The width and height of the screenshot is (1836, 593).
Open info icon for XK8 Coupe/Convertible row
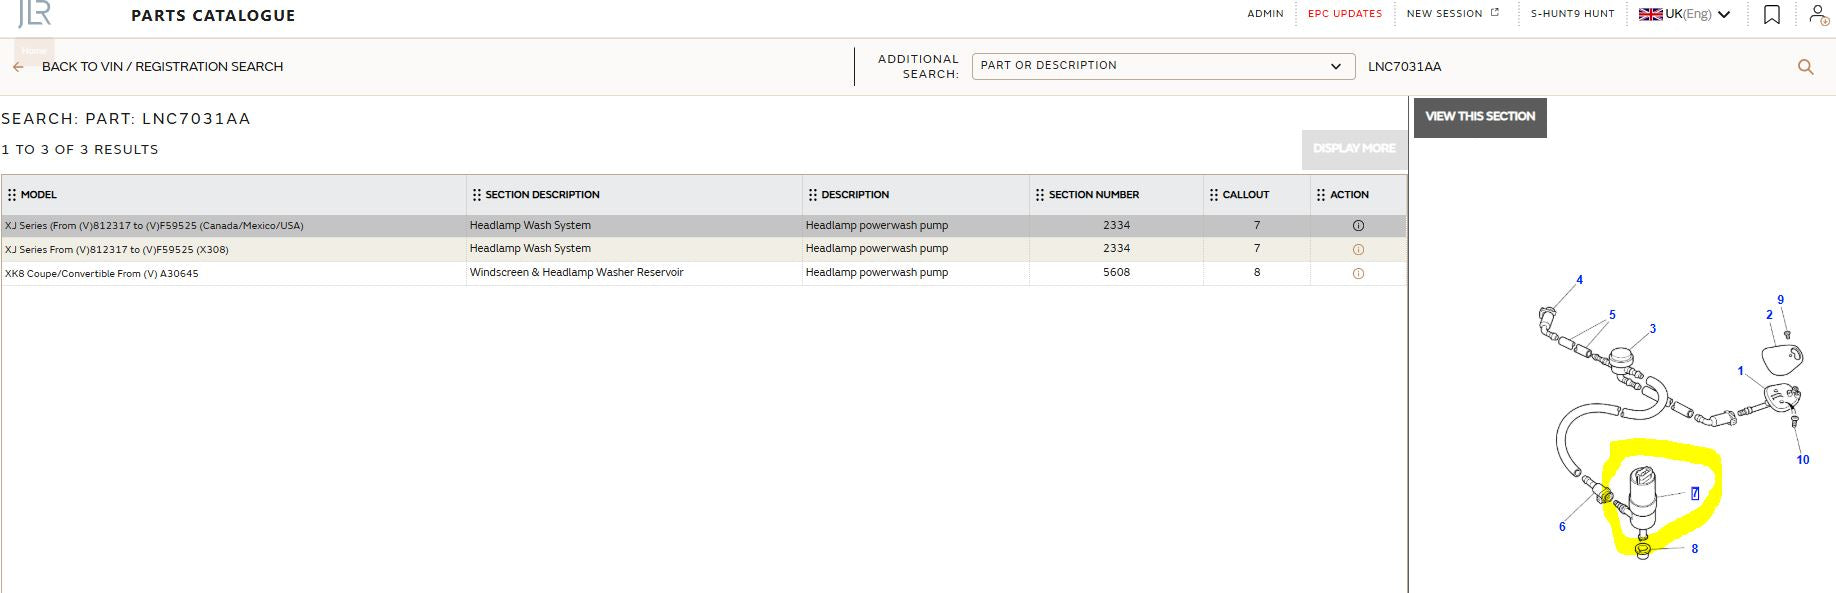tap(1358, 273)
